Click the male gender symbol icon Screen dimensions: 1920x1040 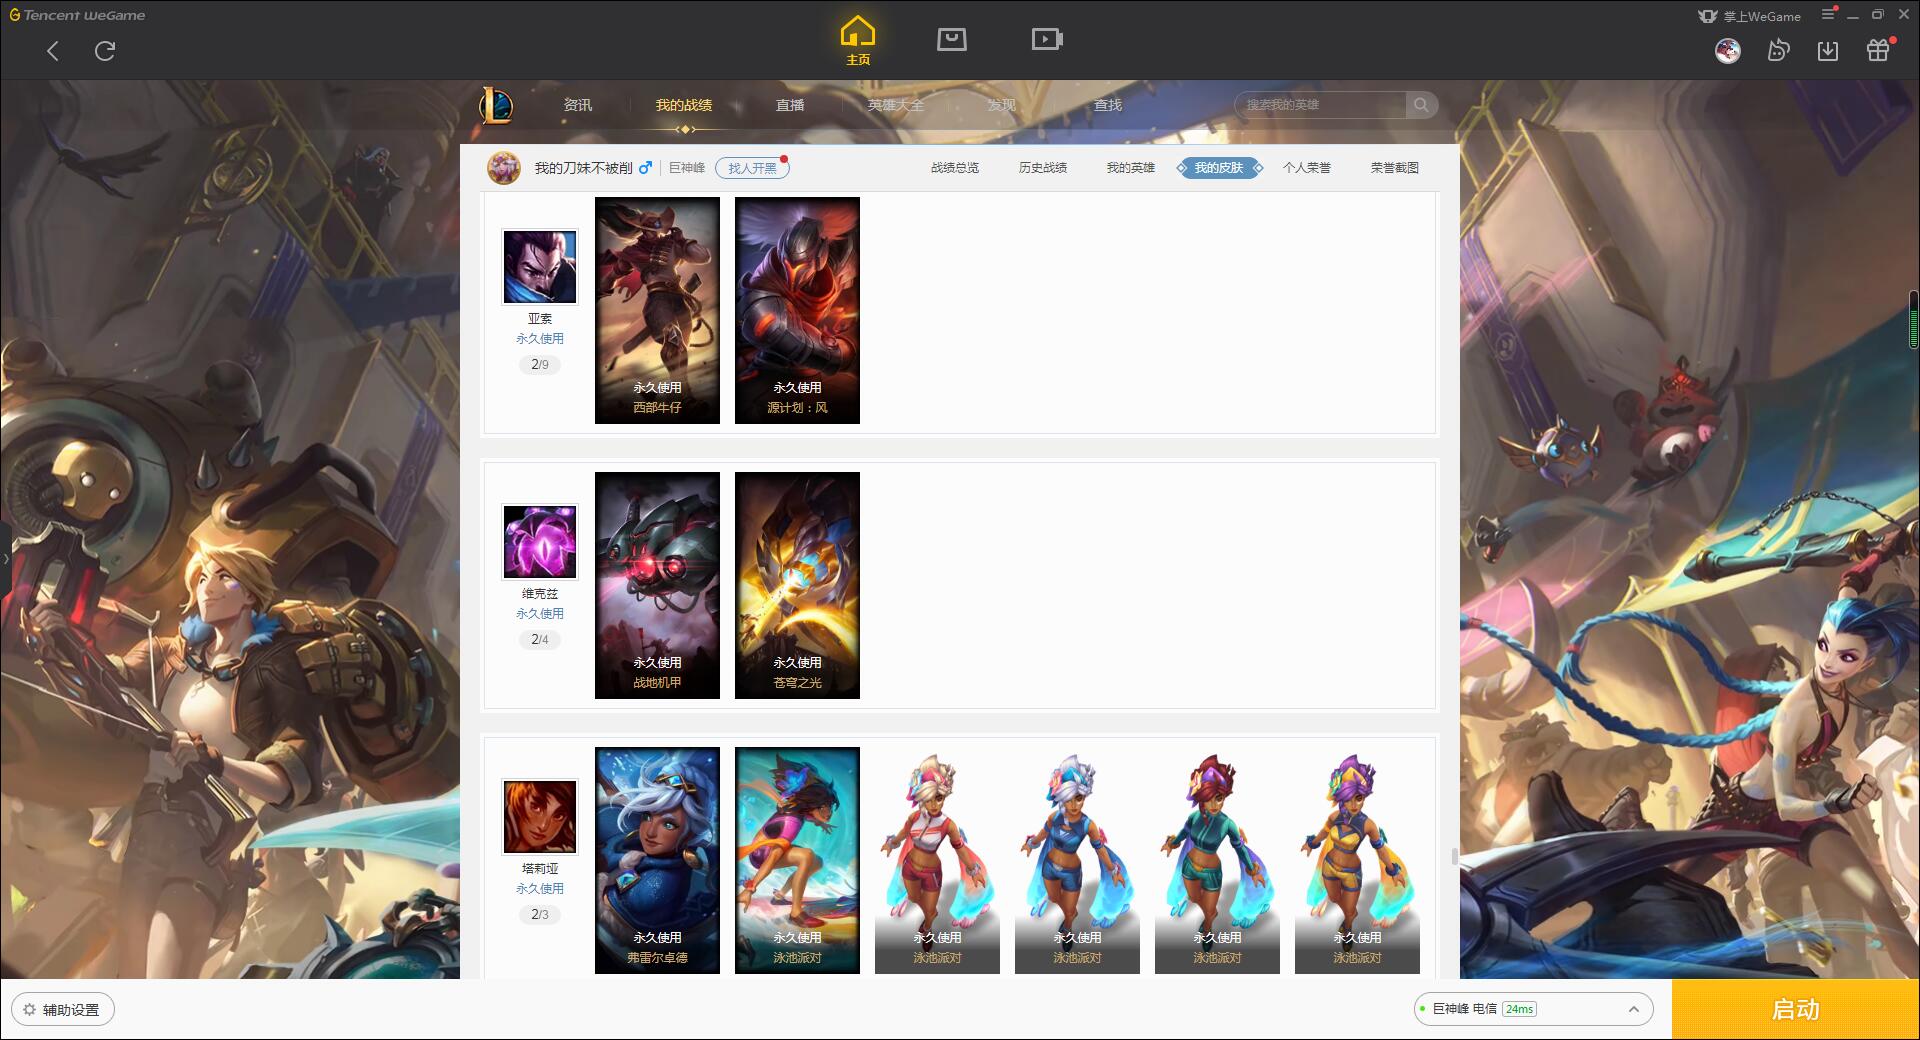(645, 168)
